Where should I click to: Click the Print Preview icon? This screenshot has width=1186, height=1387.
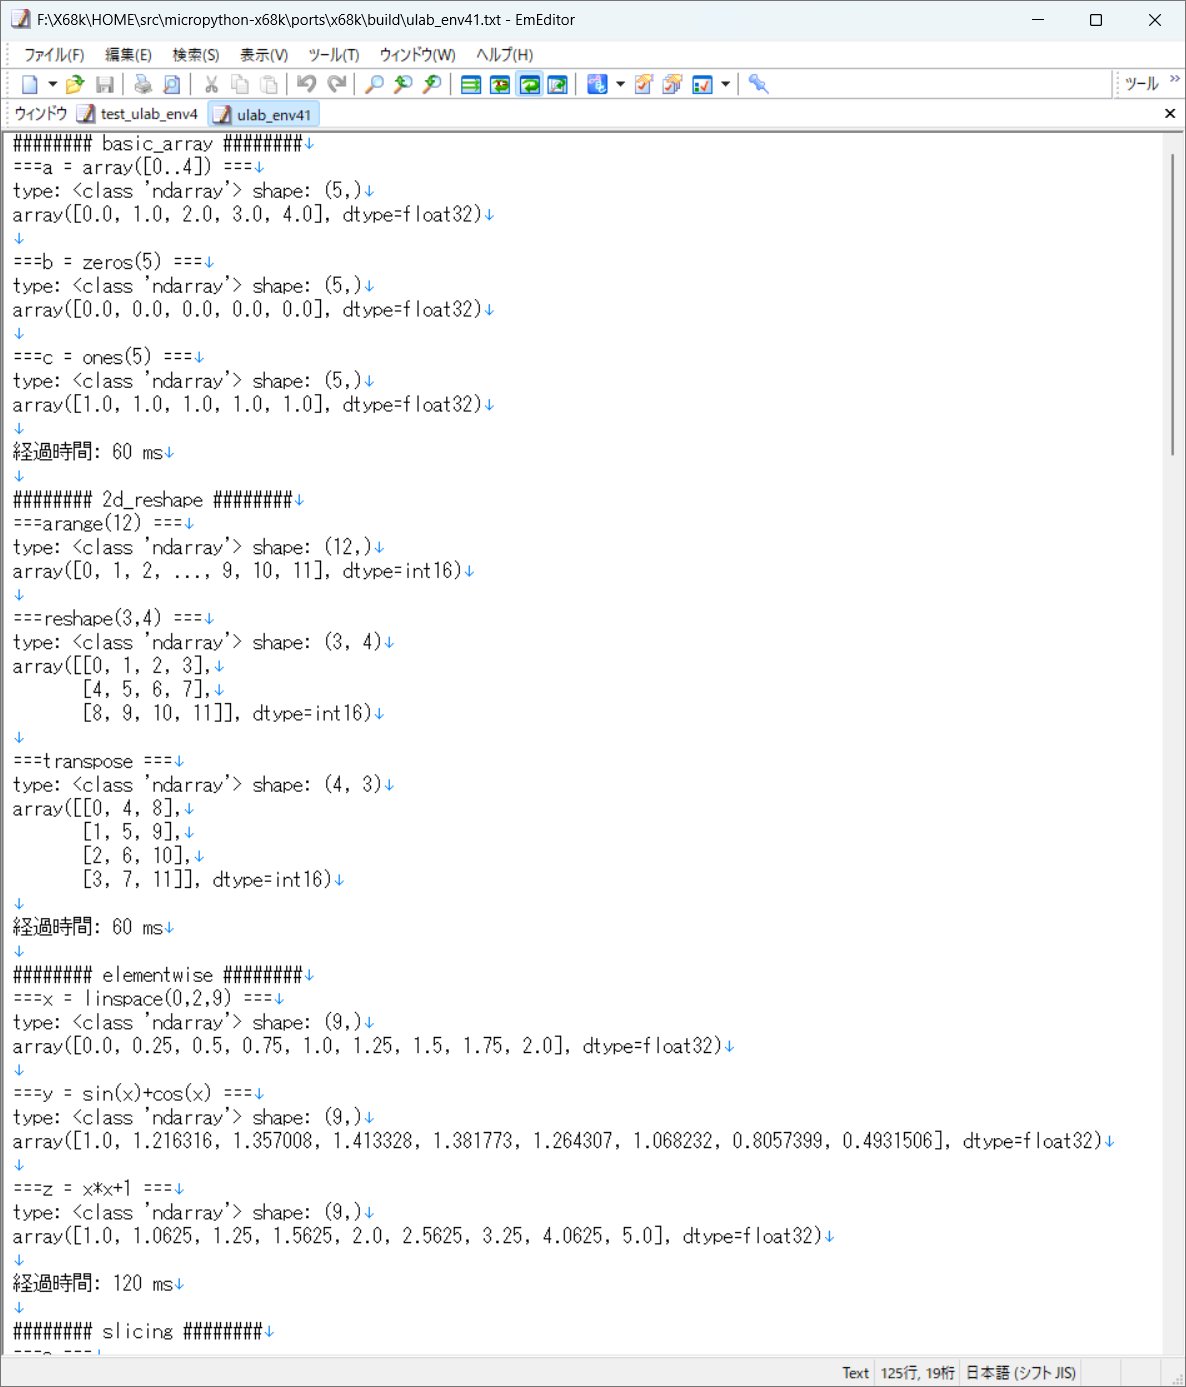coord(172,85)
